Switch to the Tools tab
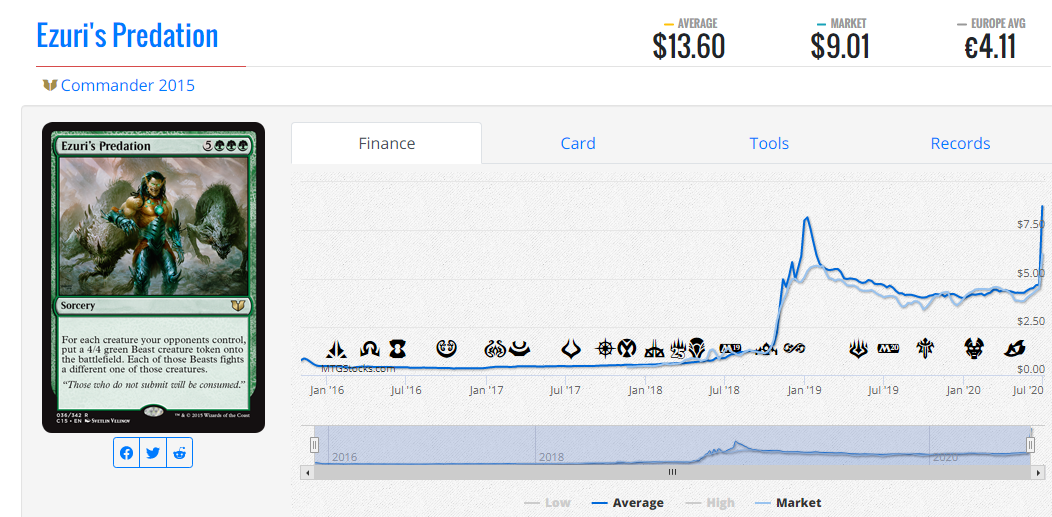This screenshot has width=1052, height=517. tap(769, 143)
